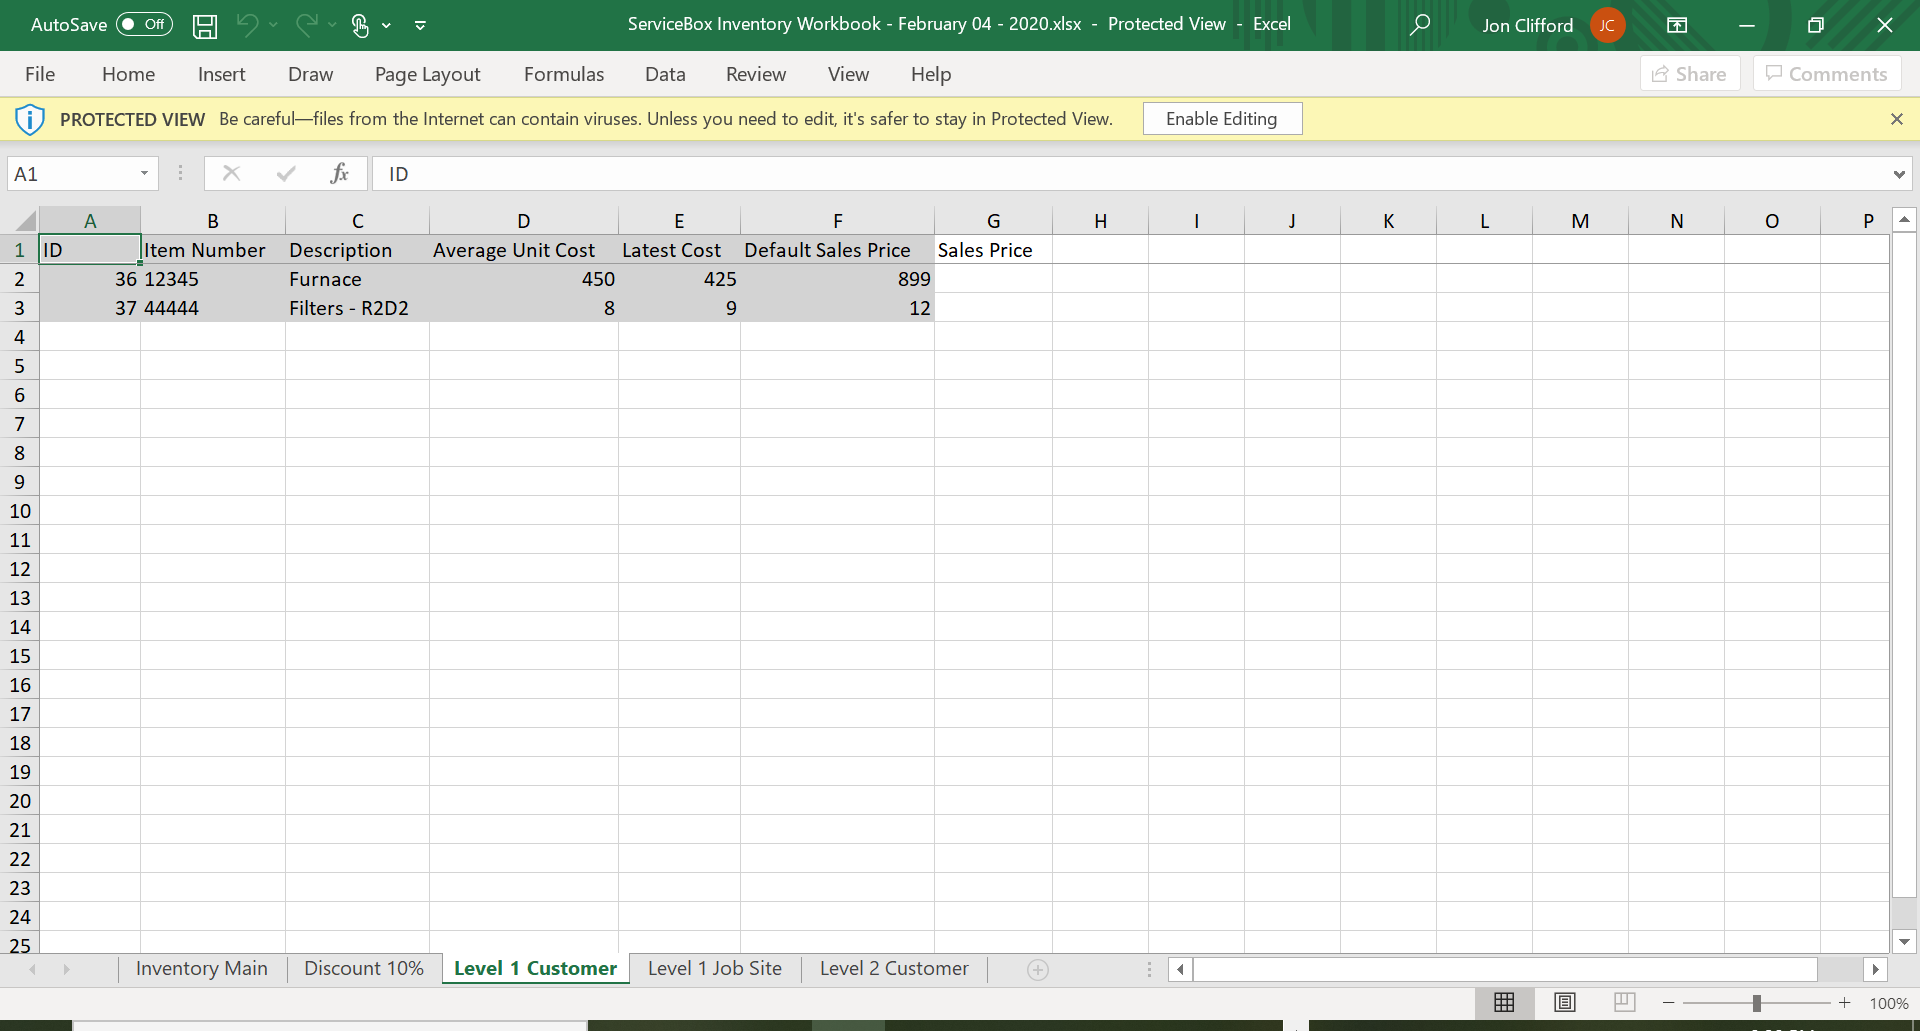Switch to the Home ribbon tab
This screenshot has width=1920, height=1031.
pos(128,74)
